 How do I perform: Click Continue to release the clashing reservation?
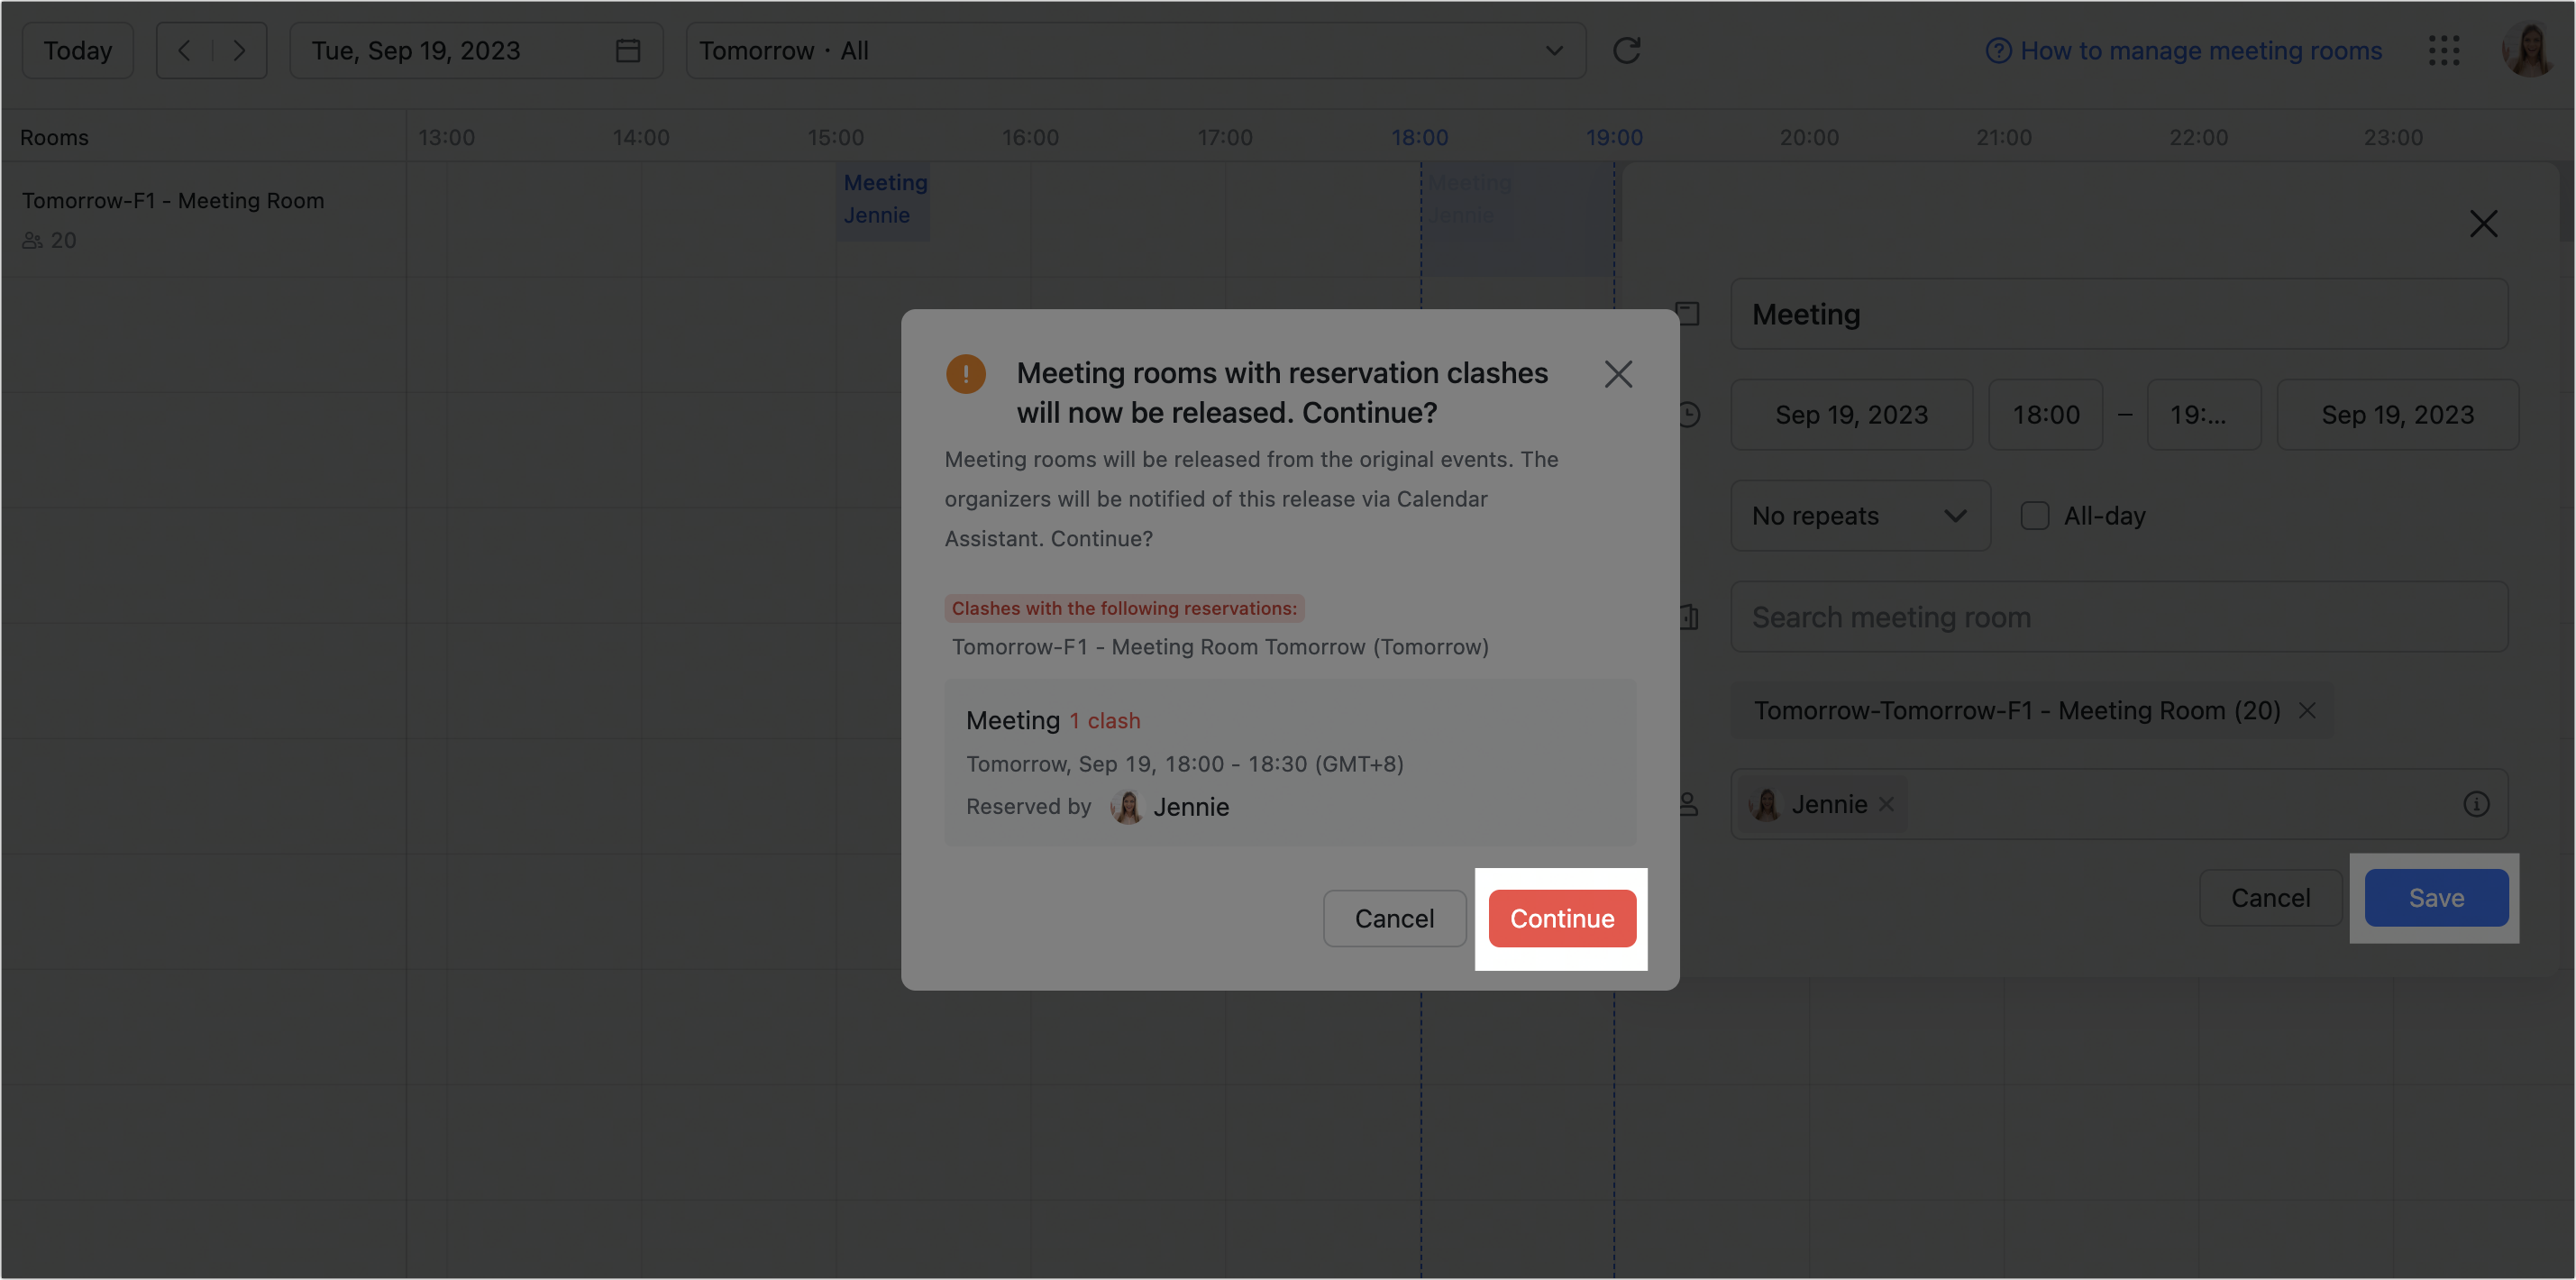coord(1561,918)
